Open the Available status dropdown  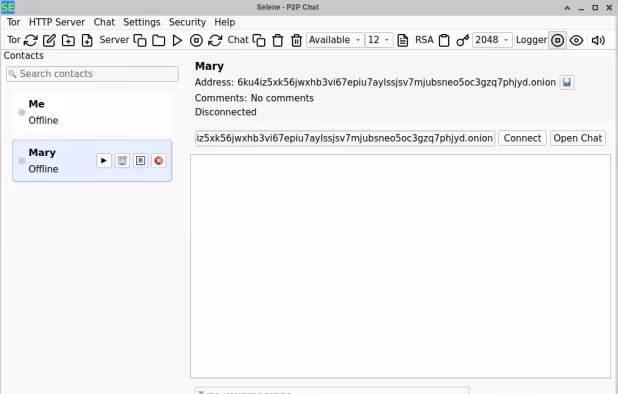[x=335, y=40]
